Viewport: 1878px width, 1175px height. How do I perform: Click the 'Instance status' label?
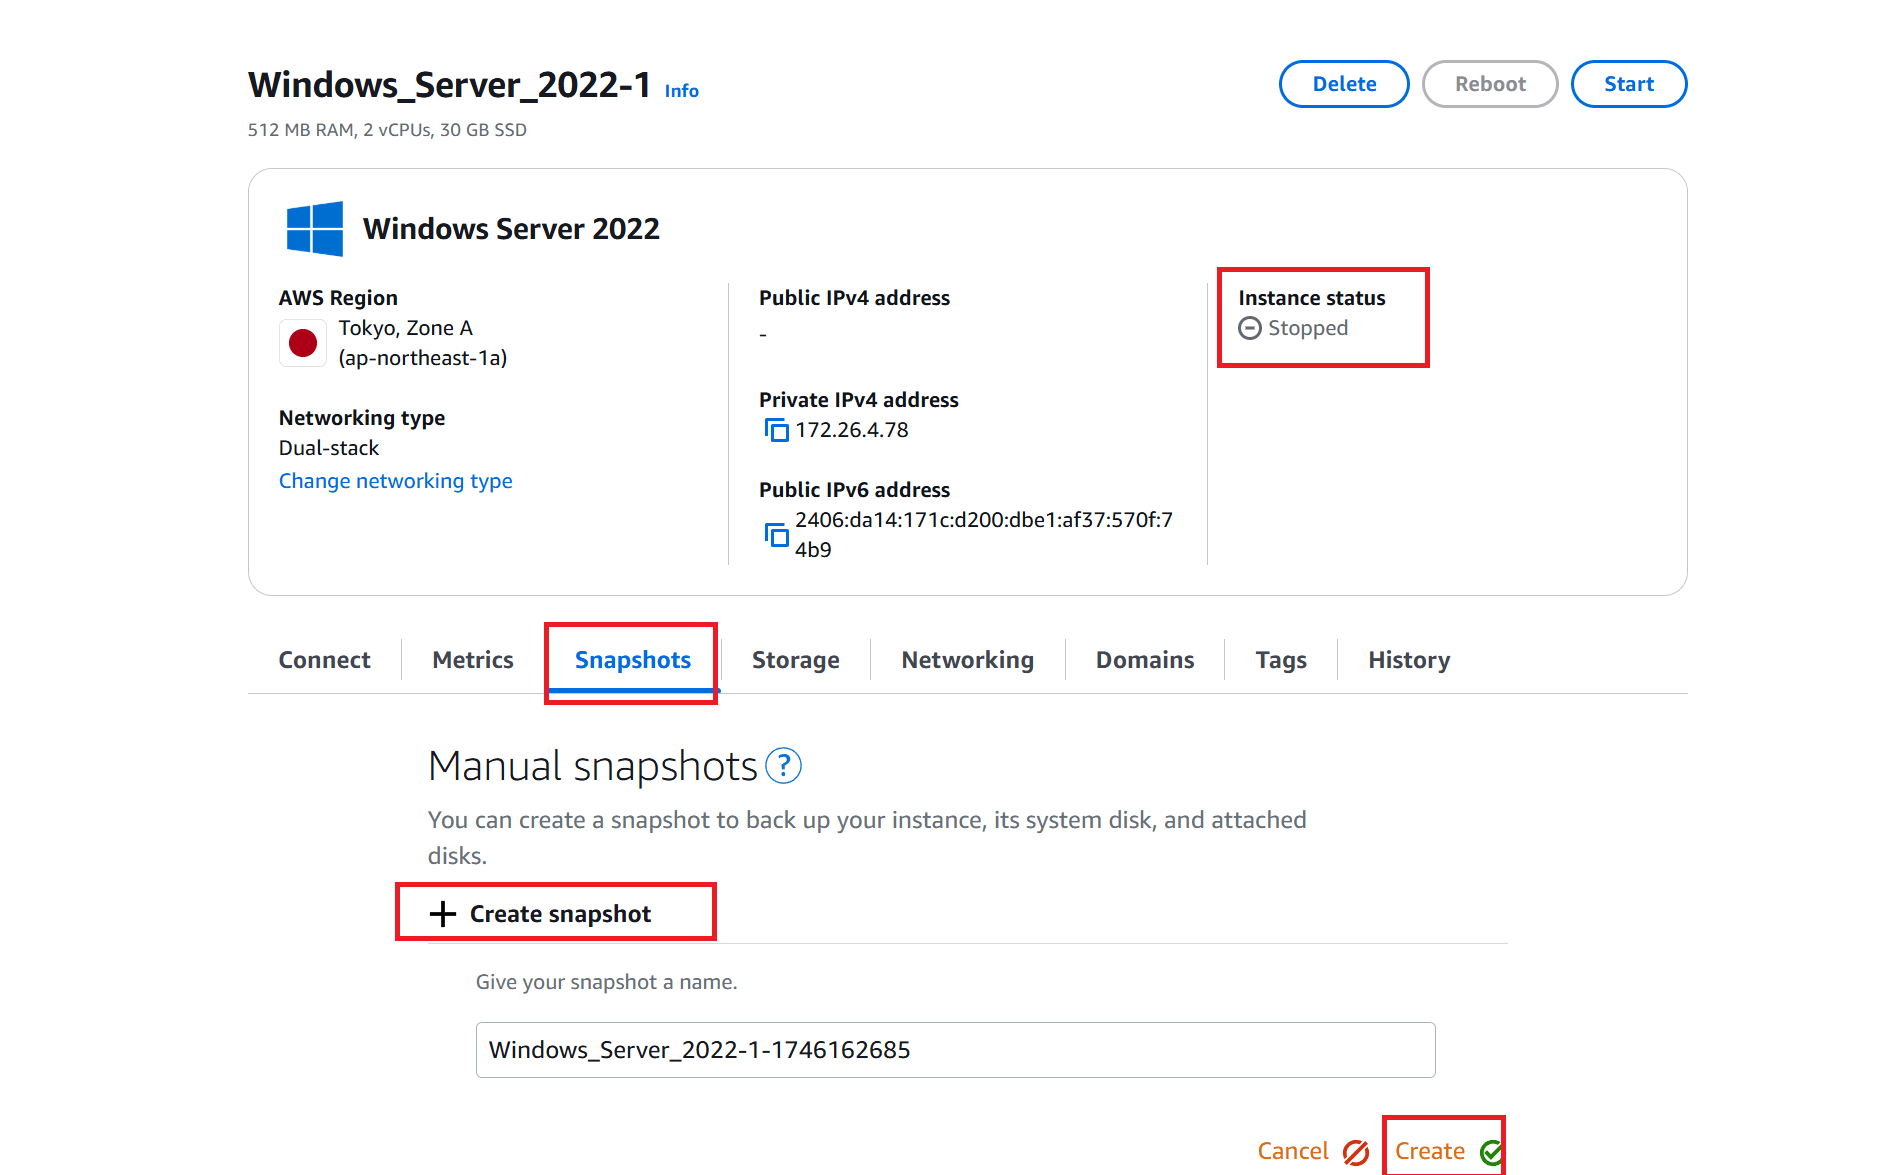1312,298
